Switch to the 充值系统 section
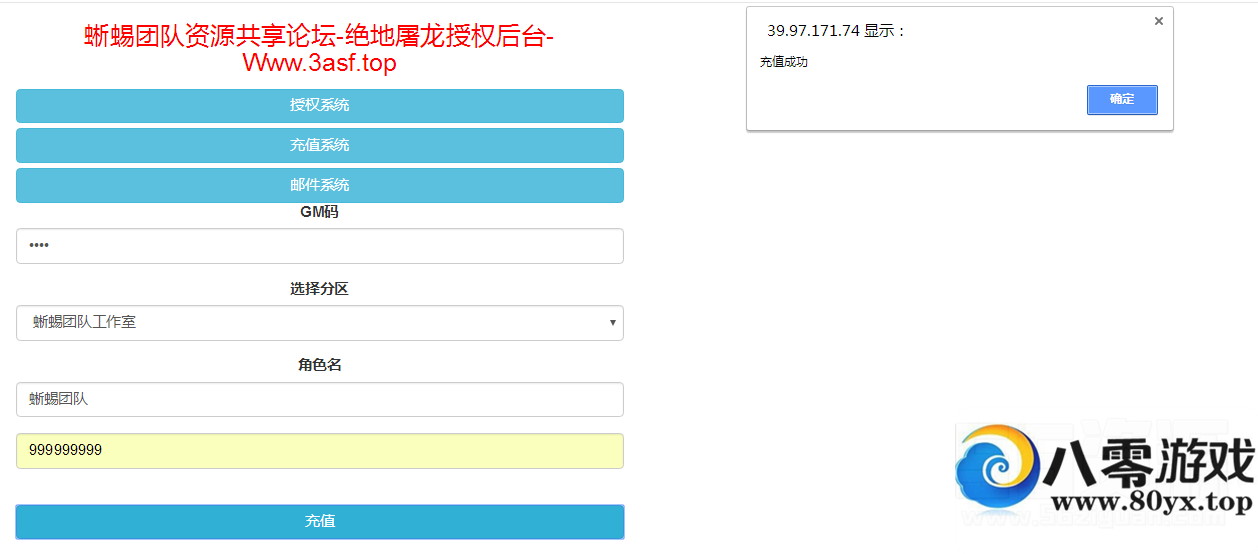The width and height of the screenshot is (1258, 554). coord(320,145)
